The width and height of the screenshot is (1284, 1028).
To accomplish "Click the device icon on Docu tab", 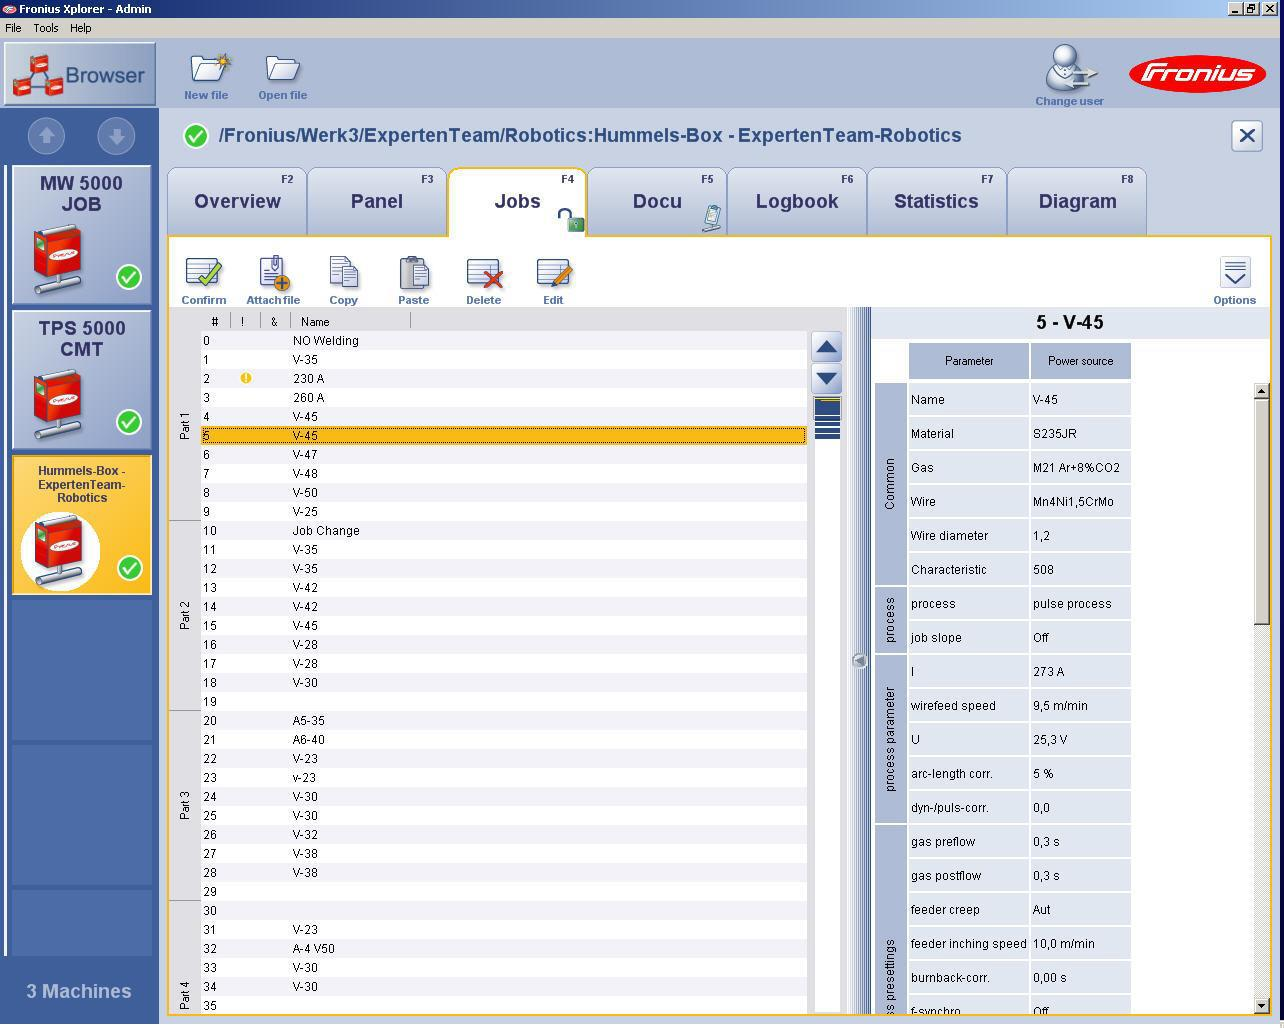I will 711,218.
